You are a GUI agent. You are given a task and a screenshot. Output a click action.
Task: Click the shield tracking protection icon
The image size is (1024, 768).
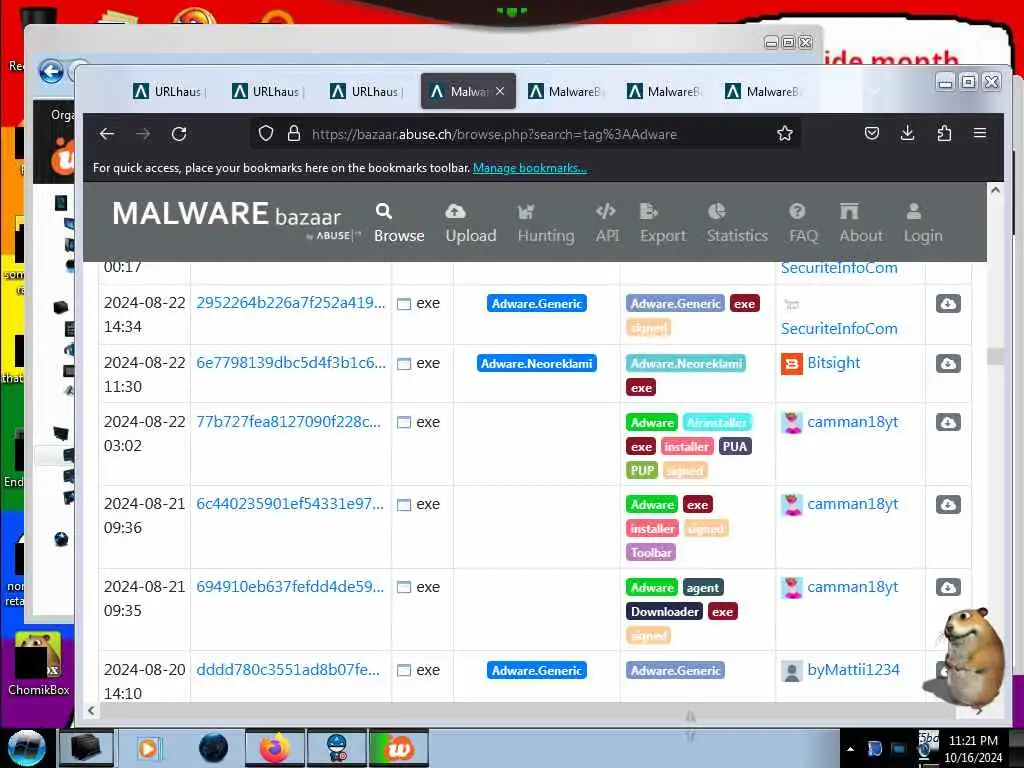pyautogui.click(x=266, y=134)
